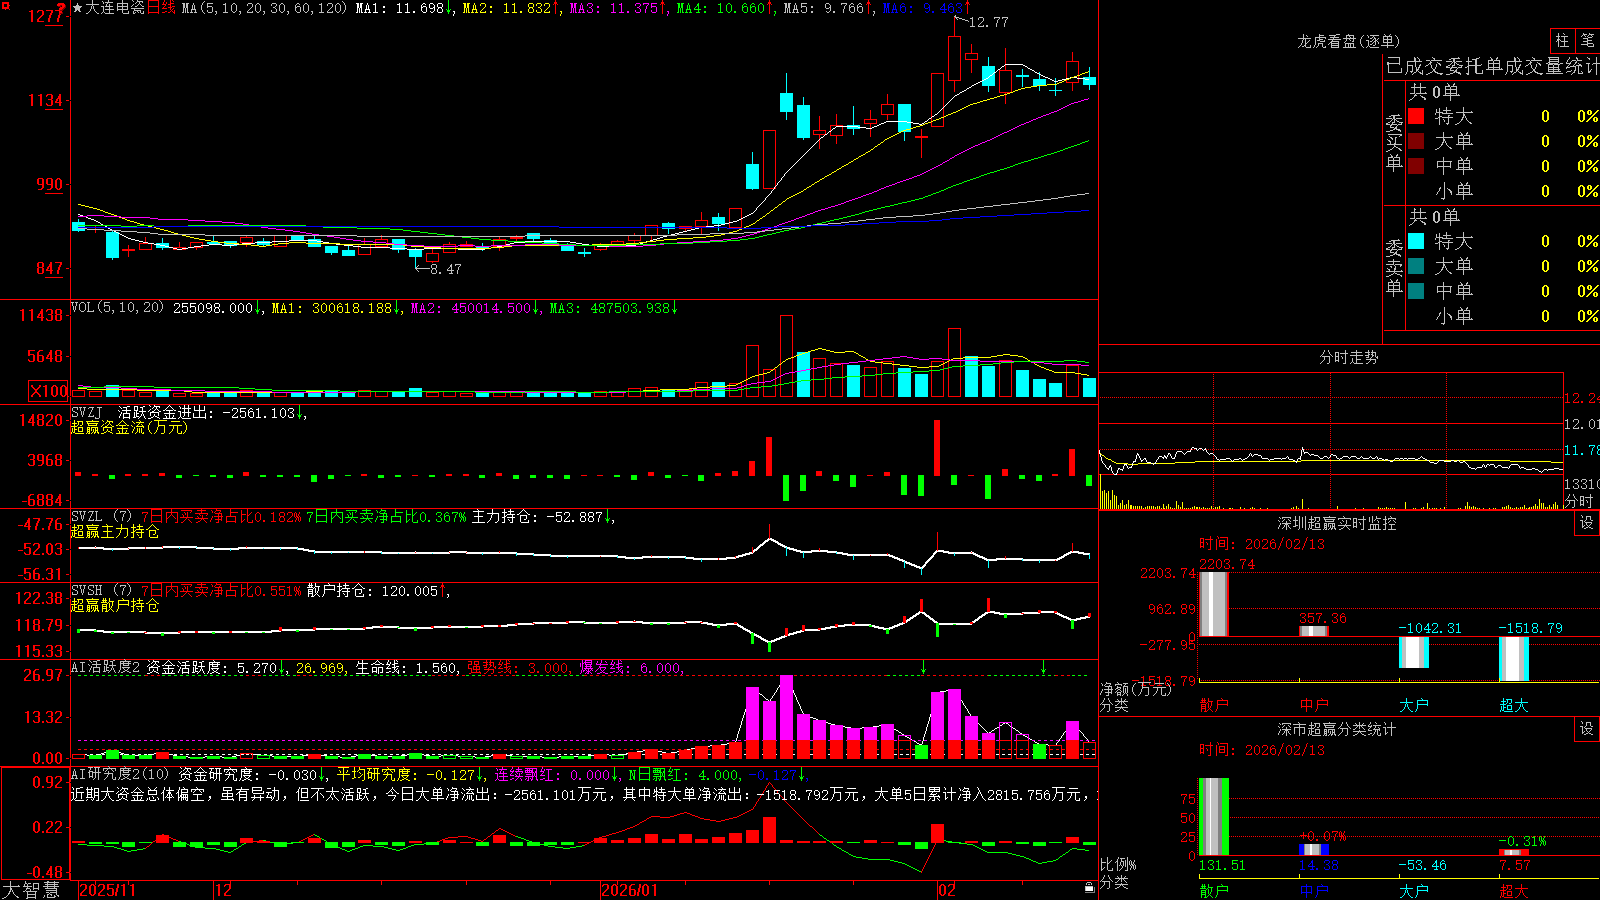
Task: Click the 2203.74 散户 bar in the 实时监控 chart
Action: click(1214, 603)
